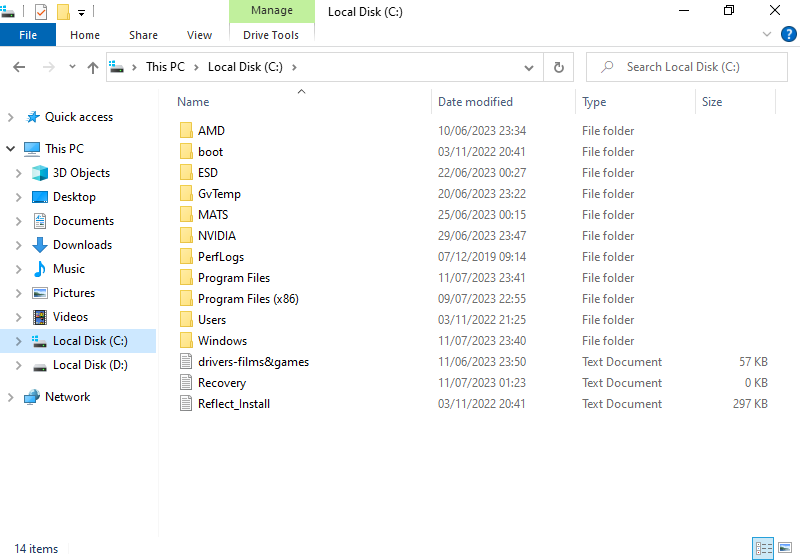This screenshot has width=800, height=560.
Task: Expand the Local Disk (D:) tree node
Action: [x=19, y=365]
